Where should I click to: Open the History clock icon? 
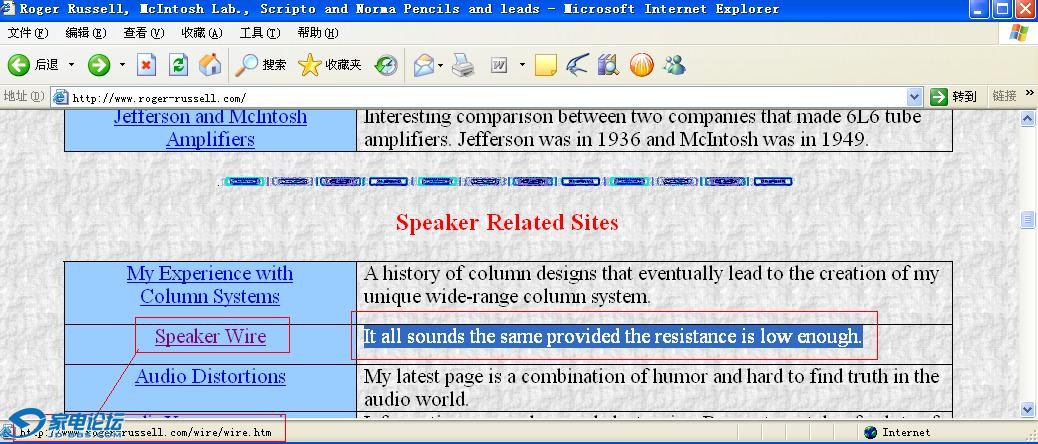[386, 65]
